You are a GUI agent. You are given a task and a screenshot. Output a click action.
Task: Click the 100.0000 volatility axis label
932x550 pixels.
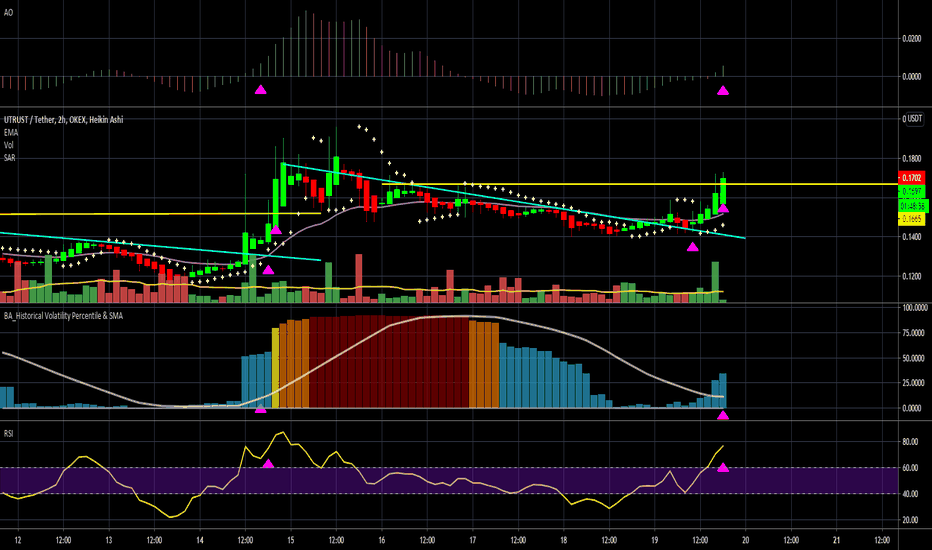[x=915, y=308]
